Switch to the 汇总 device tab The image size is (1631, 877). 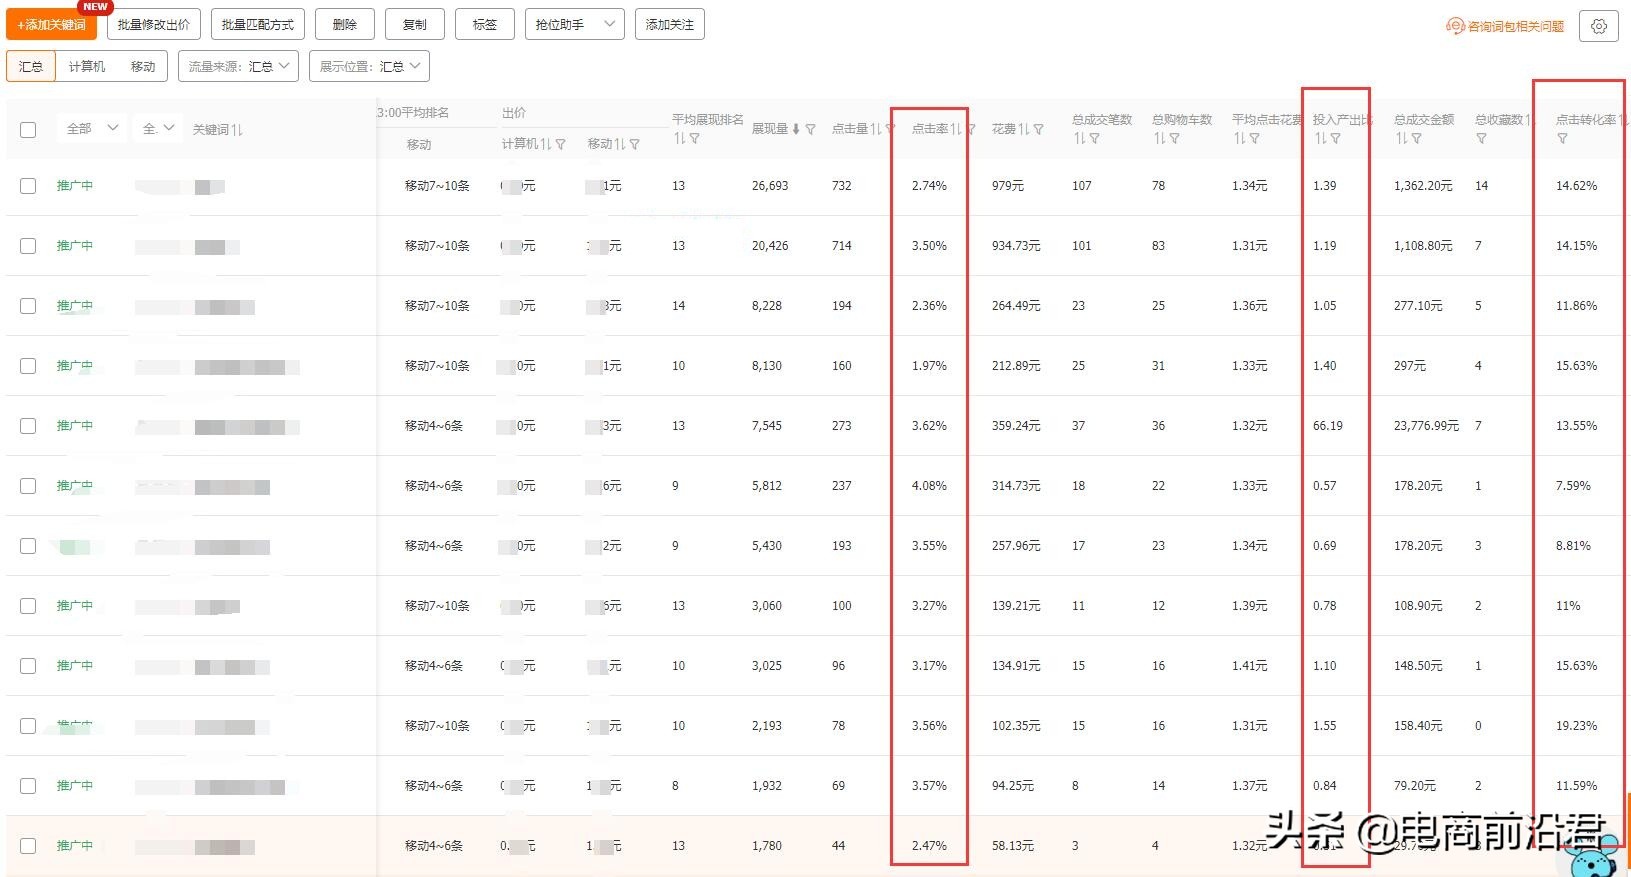click(x=31, y=66)
